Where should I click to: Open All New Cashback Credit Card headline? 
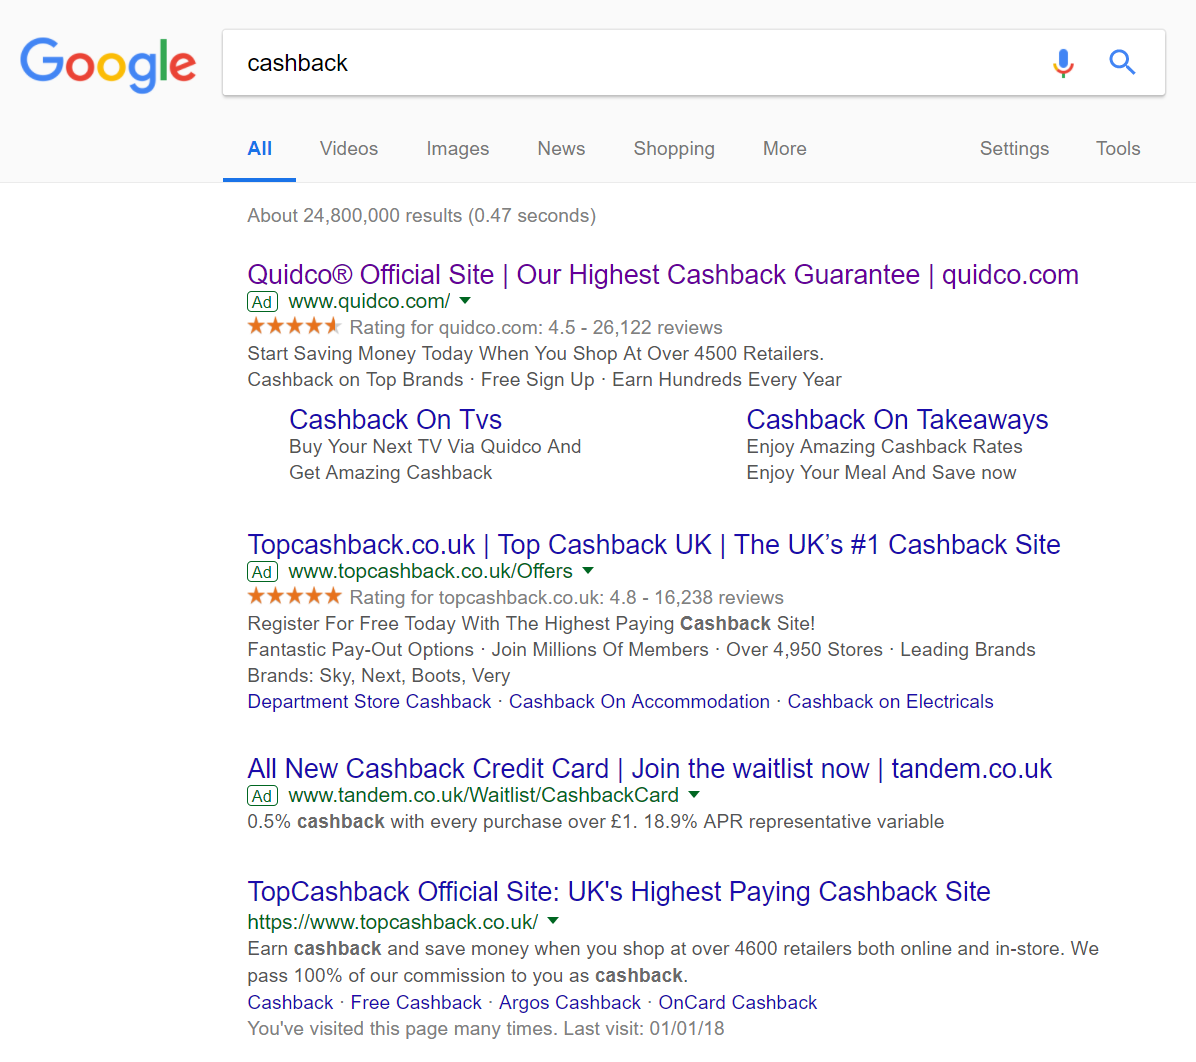pos(650,769)
